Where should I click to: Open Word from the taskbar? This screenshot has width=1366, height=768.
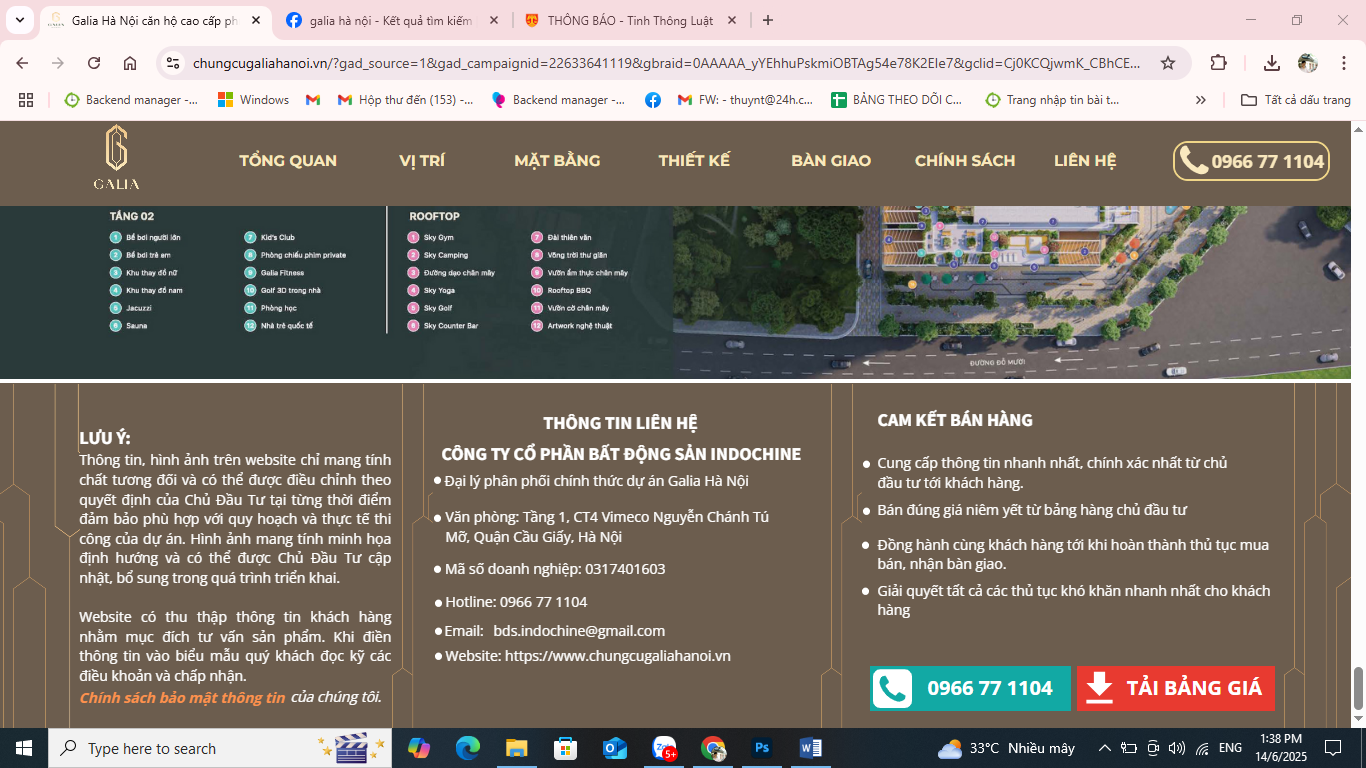pos(810,748)
